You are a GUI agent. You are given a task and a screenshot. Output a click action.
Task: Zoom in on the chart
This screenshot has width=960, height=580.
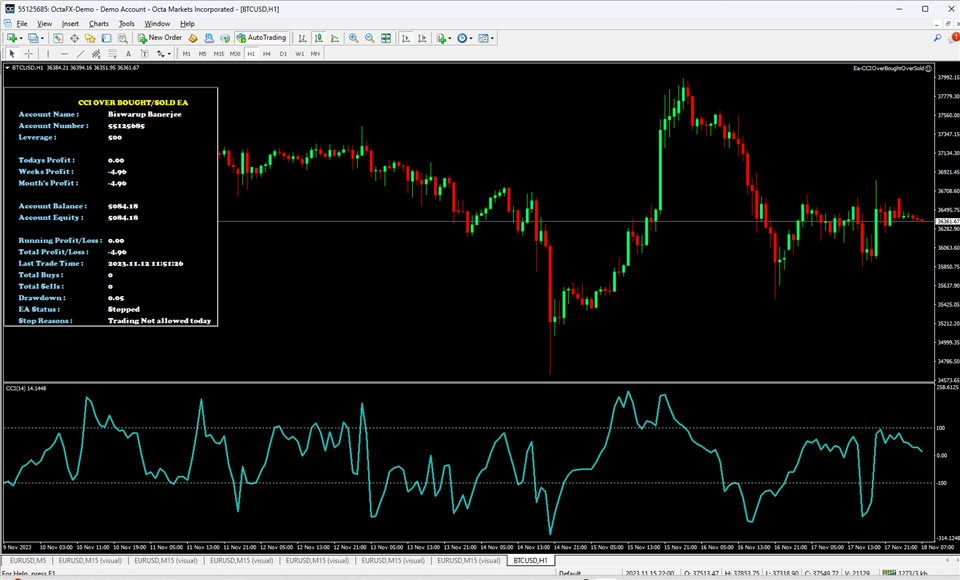[353, 38]
